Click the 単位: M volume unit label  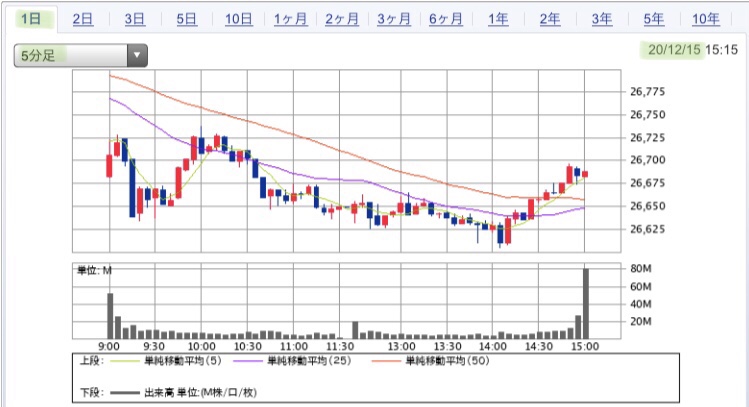point(94,271)
